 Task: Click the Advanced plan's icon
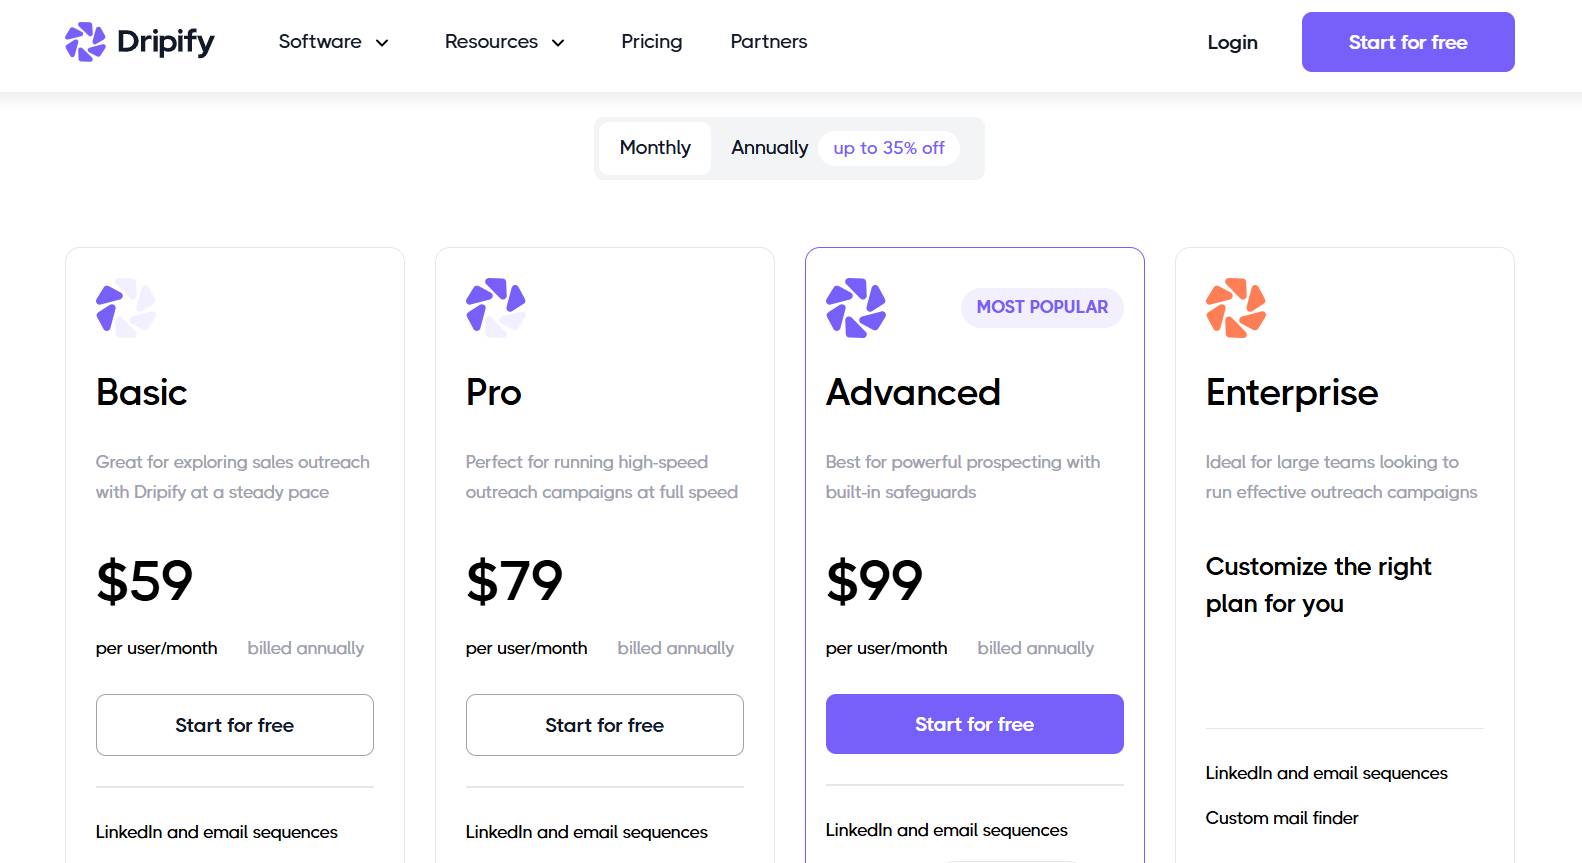tap(855, 308)
